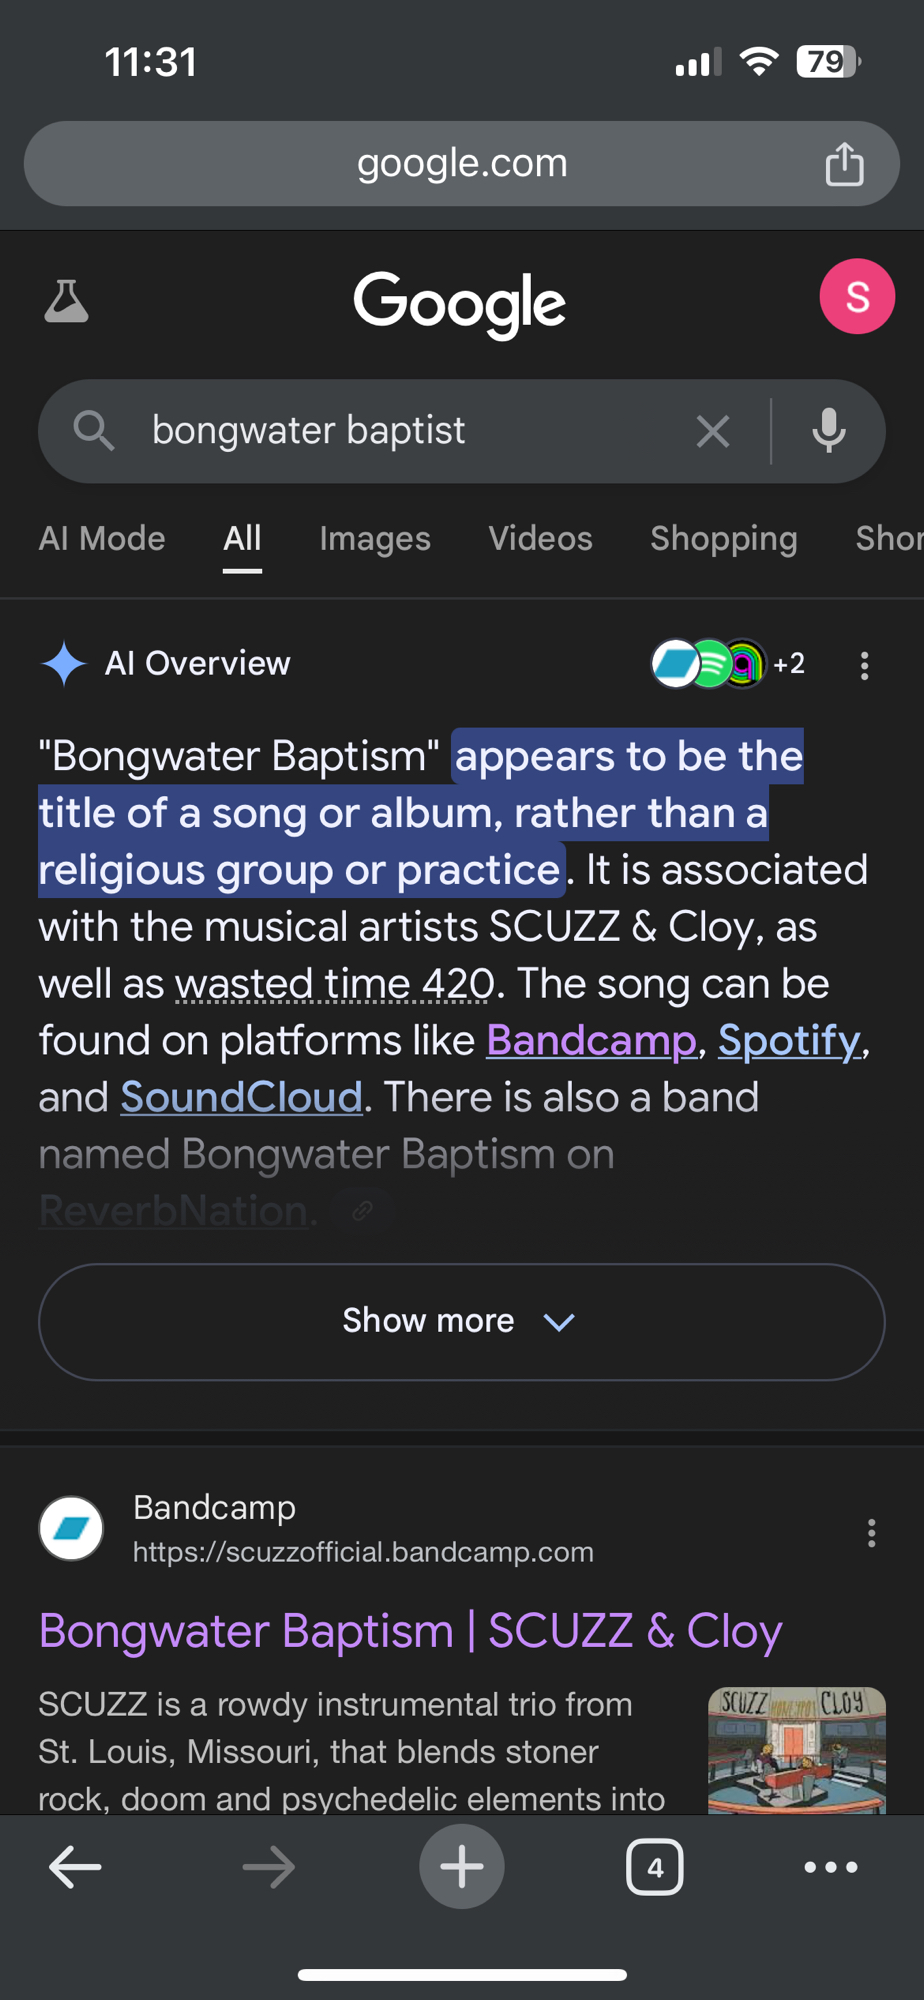This screenshot has width=924, height=2000.
Task: Open the Spotify link in overview
Action: (x=789, y=1041)
